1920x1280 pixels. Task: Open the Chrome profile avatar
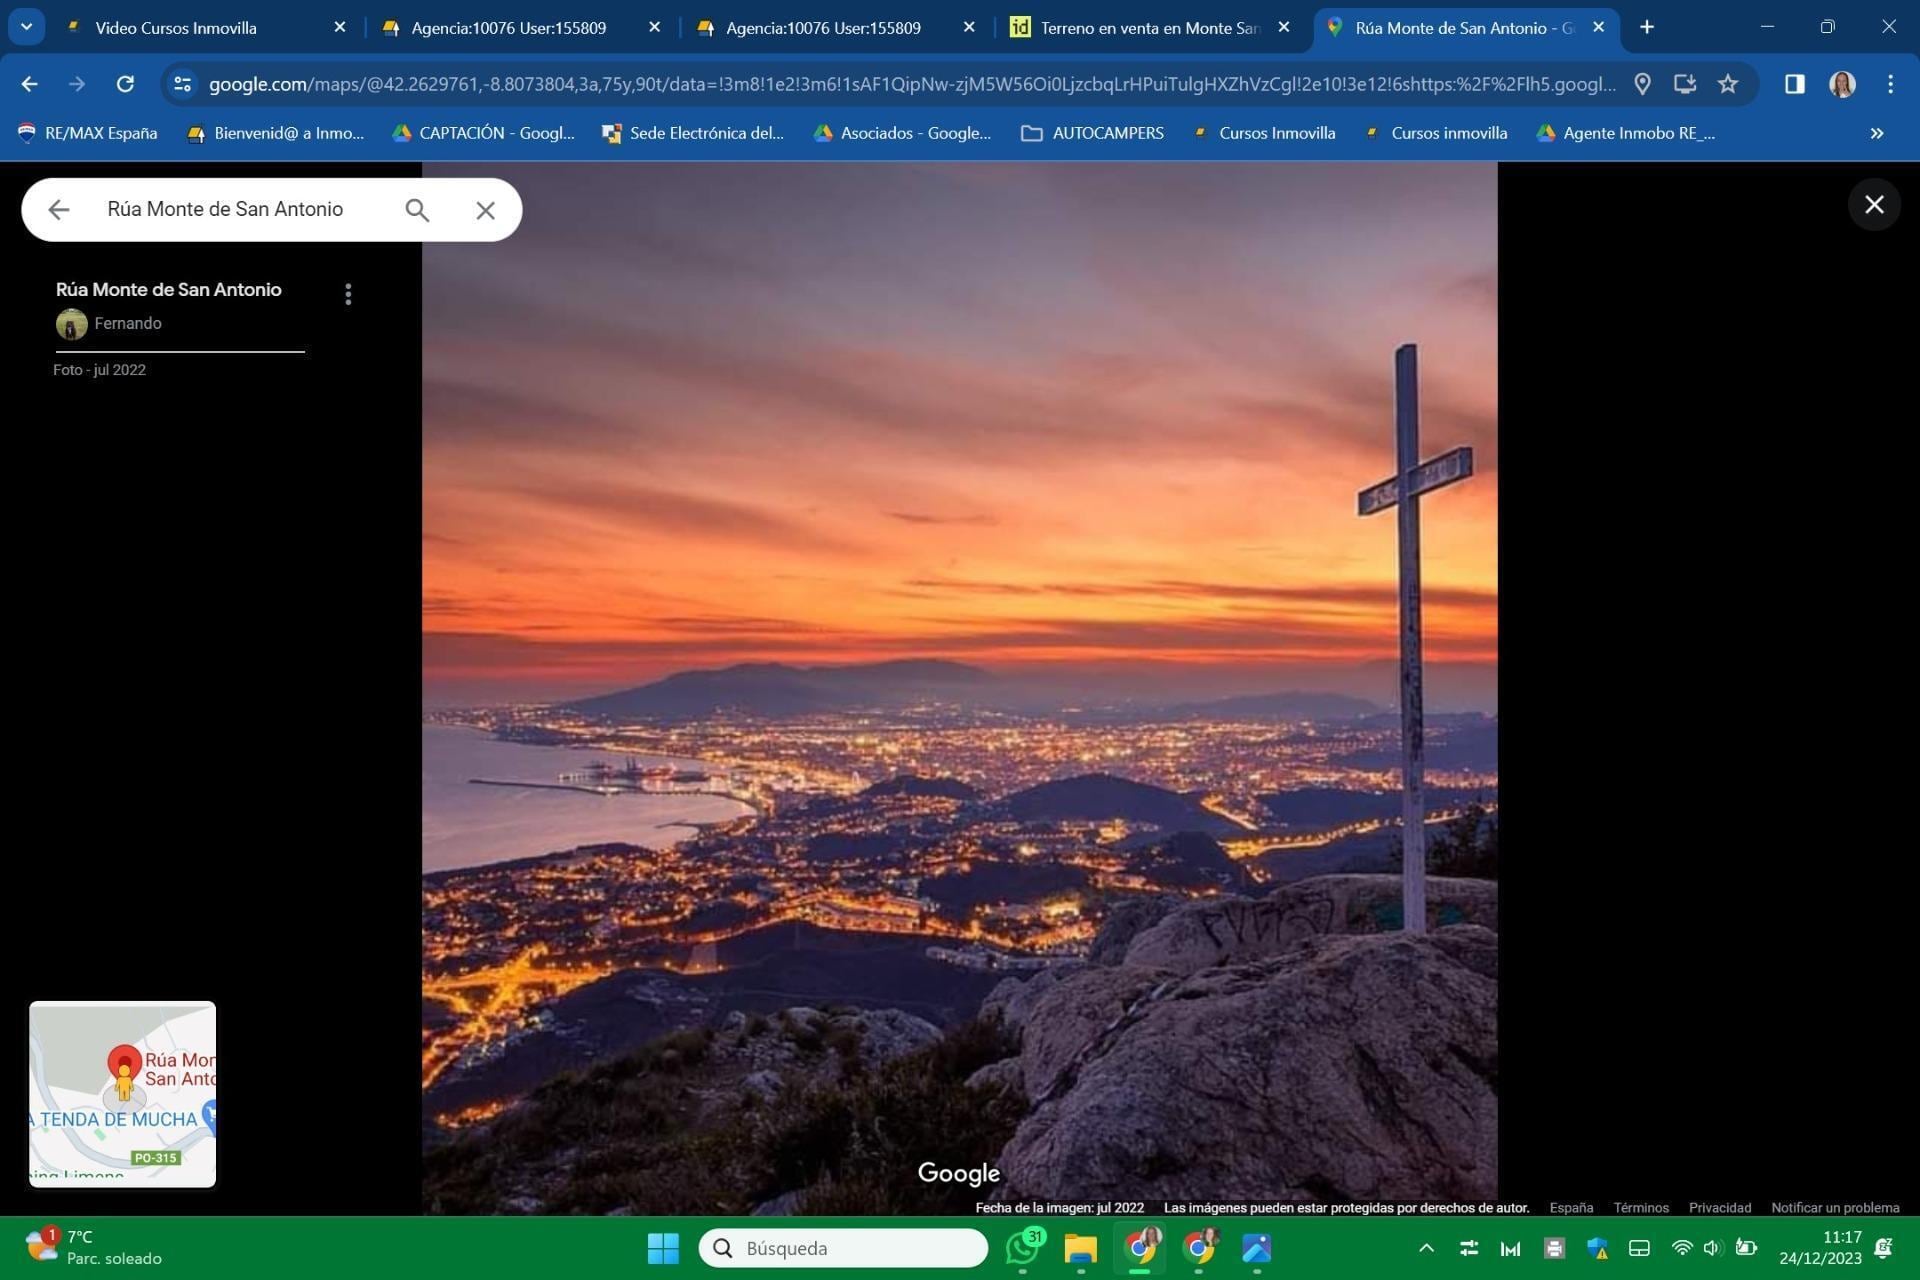coord(1841,84)
